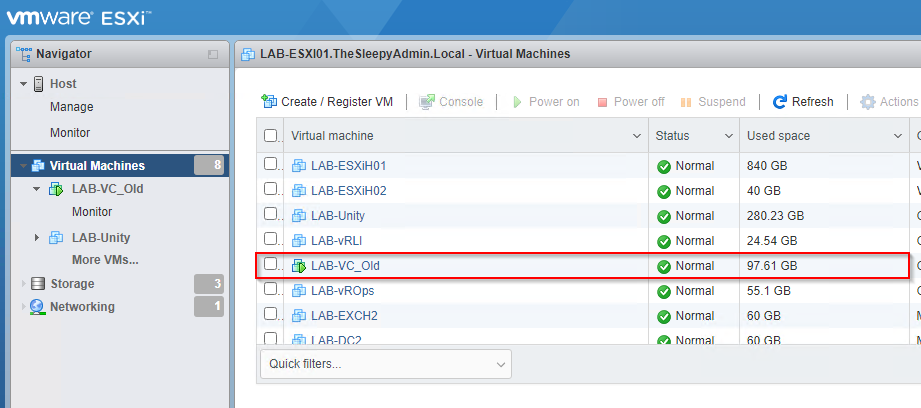Open the Quick filters dropdown

point(386,364)
